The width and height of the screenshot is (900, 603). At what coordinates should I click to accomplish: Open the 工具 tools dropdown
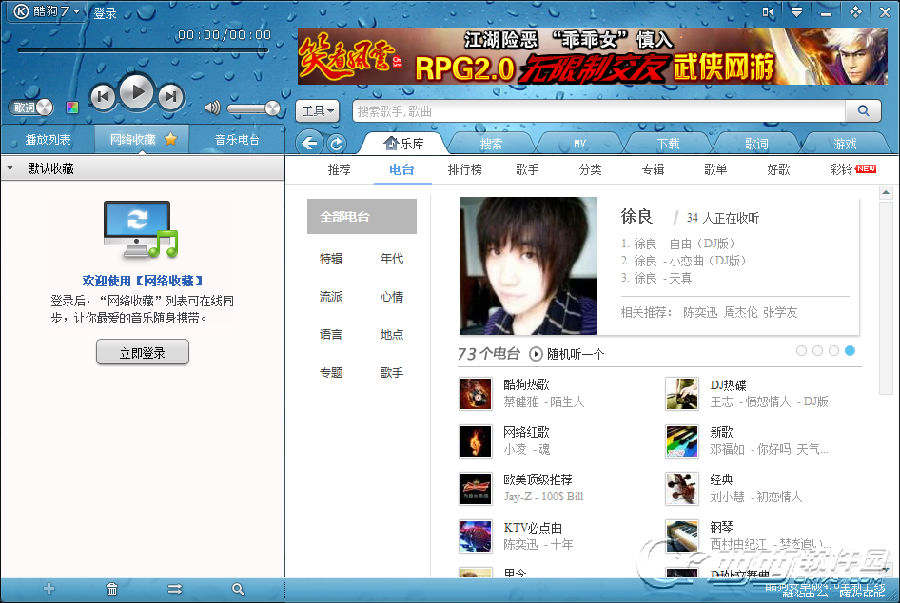pyautogui.click(x=317, y=111)
